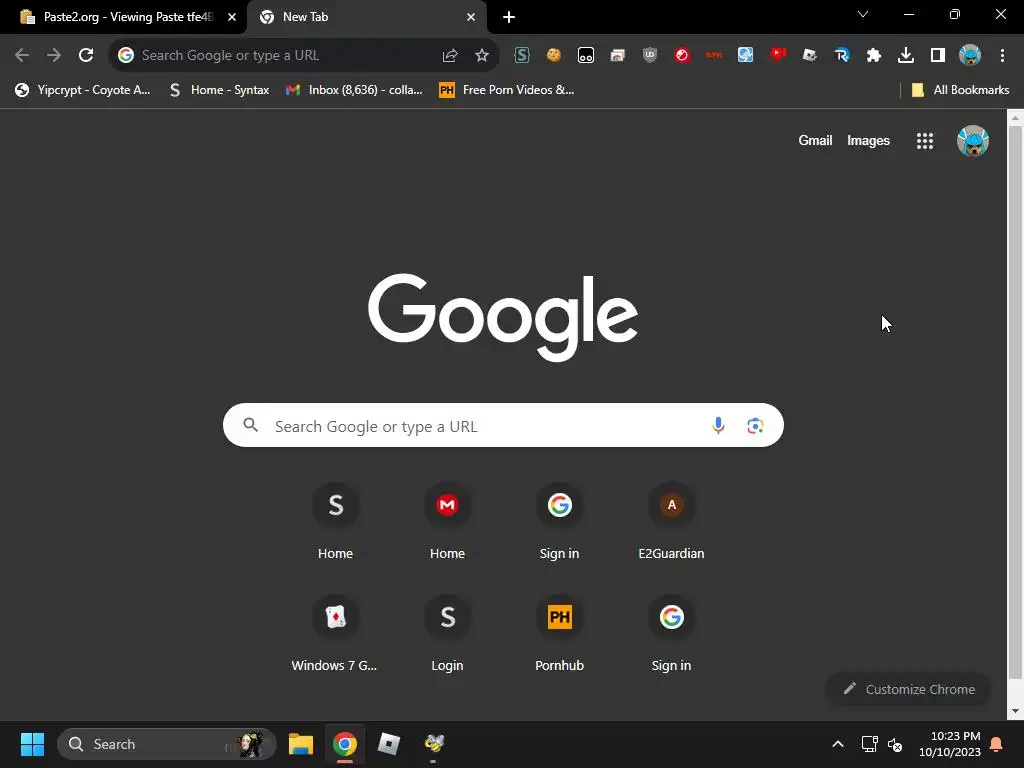The width and height of the screenshot is (1024, 768).
Task: Open the E2Guardian shortcut
Action: [x=671, y=522]
